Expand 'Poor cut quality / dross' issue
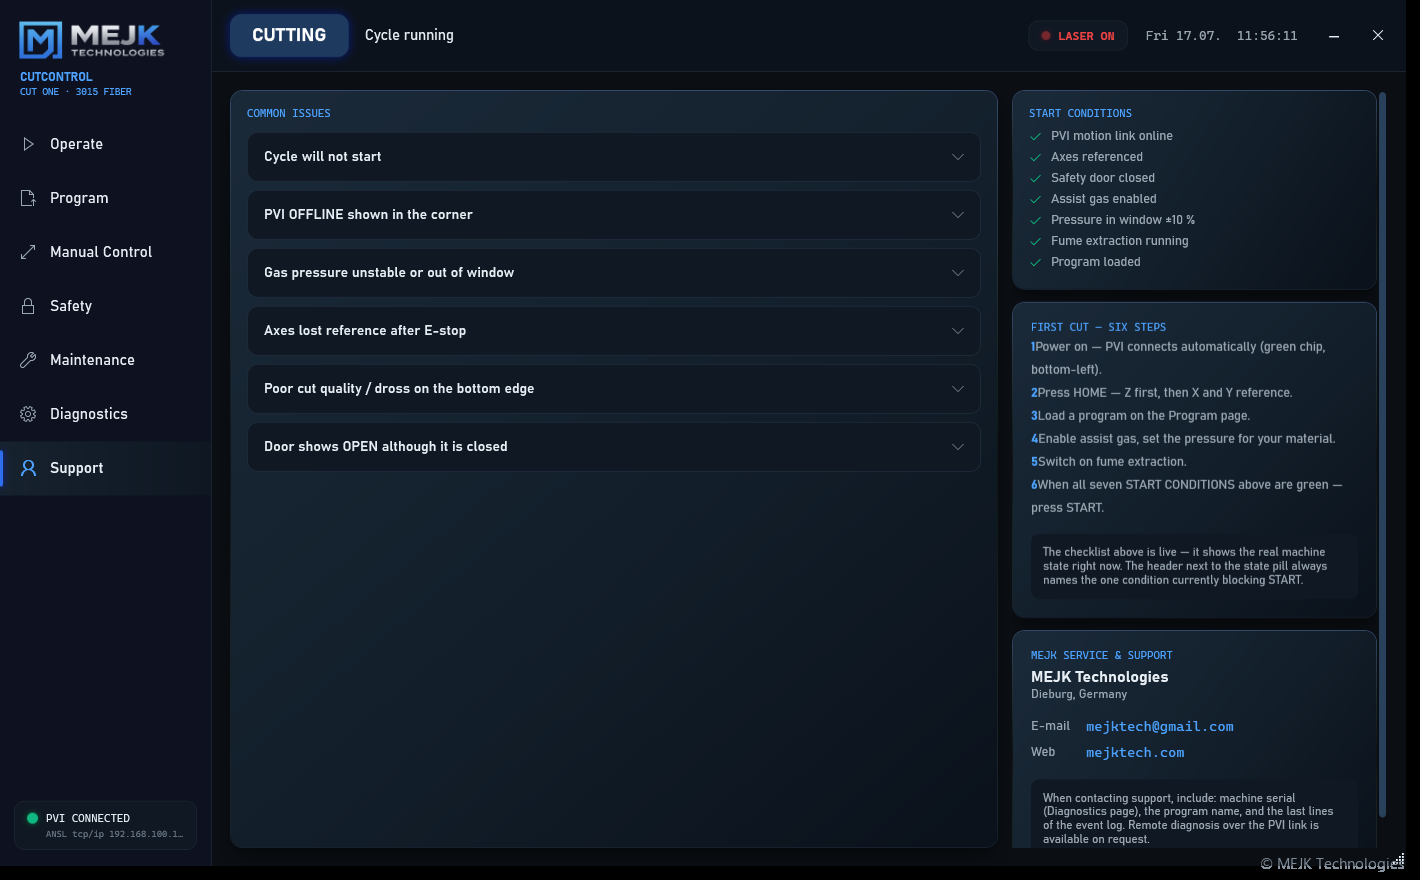The image size is (1420, 880). click(614, 389)
